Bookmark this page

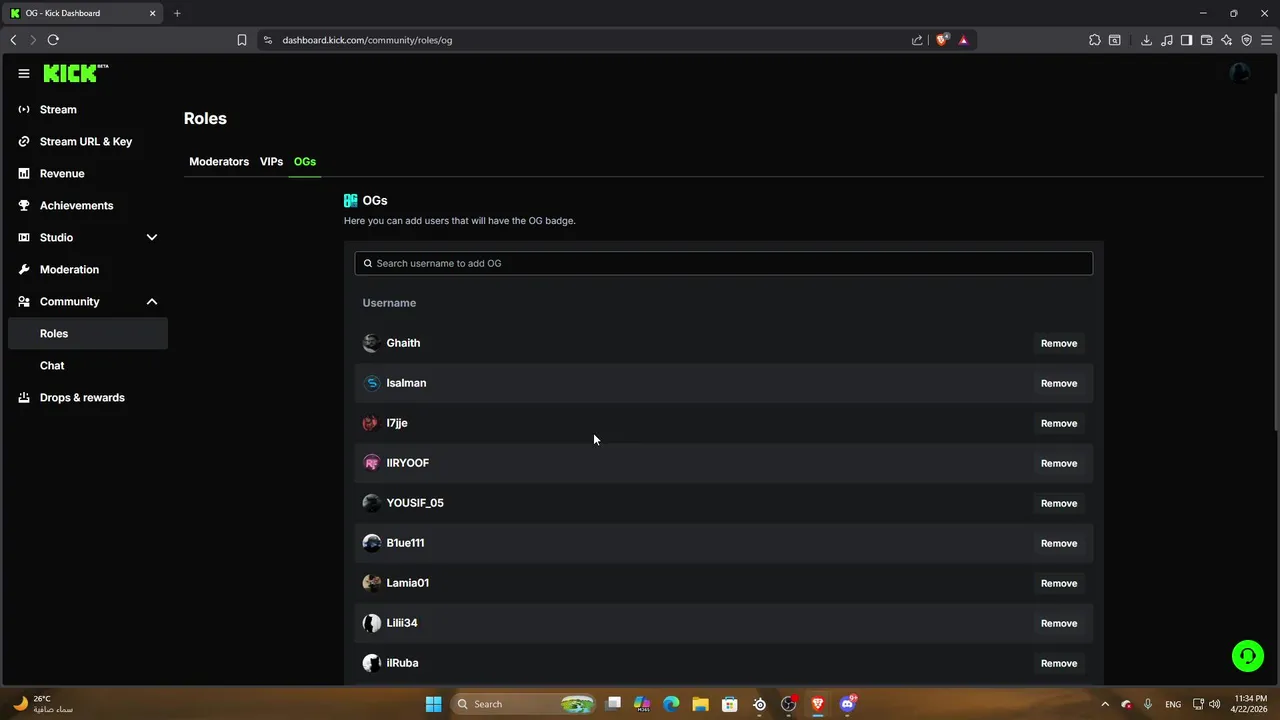click(x=242, y=40)
